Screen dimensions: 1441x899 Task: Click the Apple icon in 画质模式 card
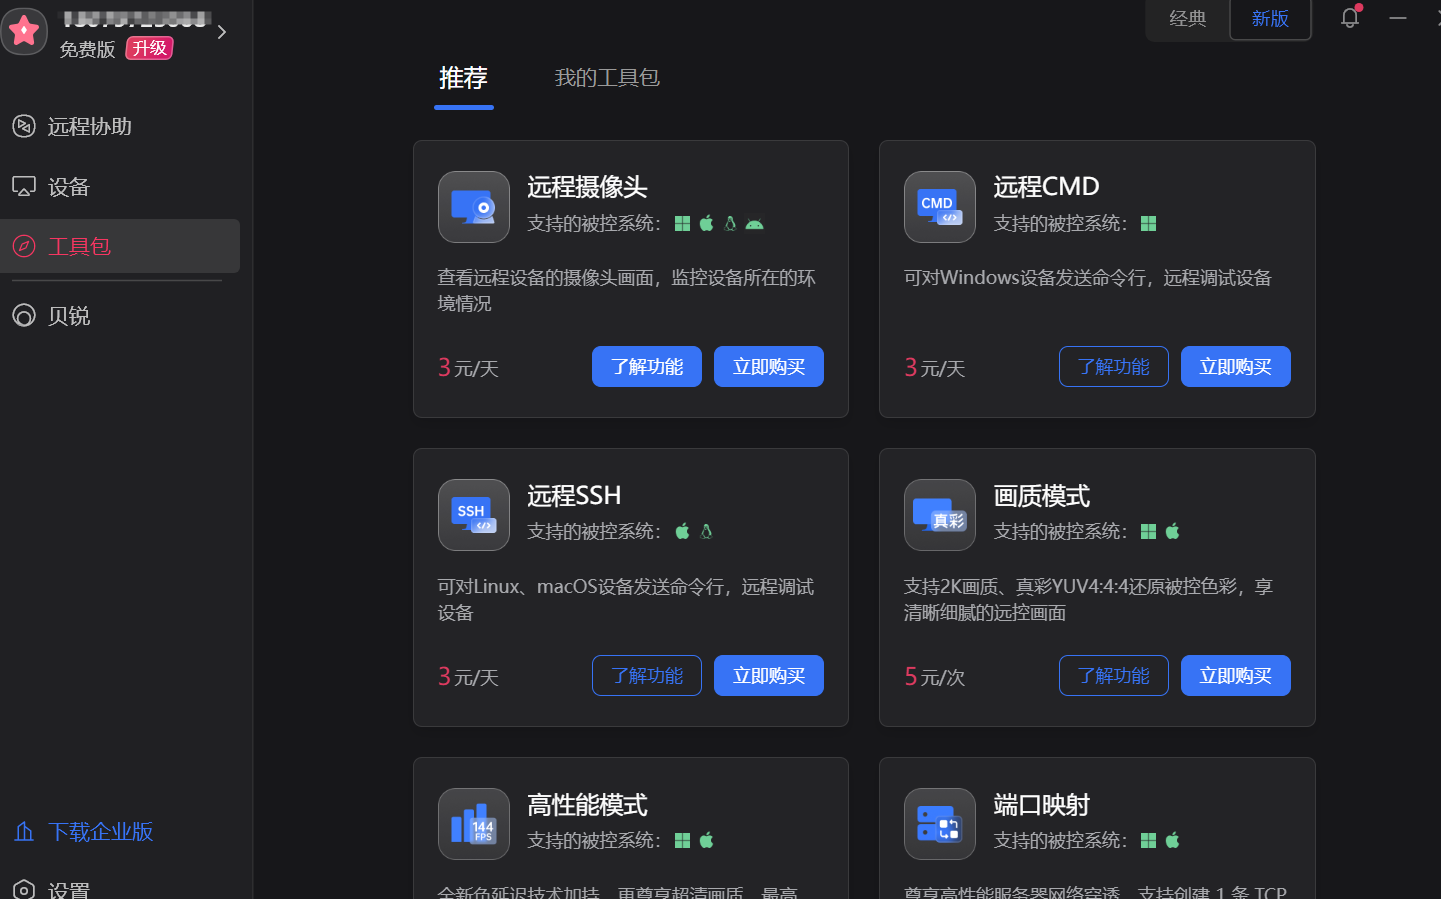[1172, 531]
